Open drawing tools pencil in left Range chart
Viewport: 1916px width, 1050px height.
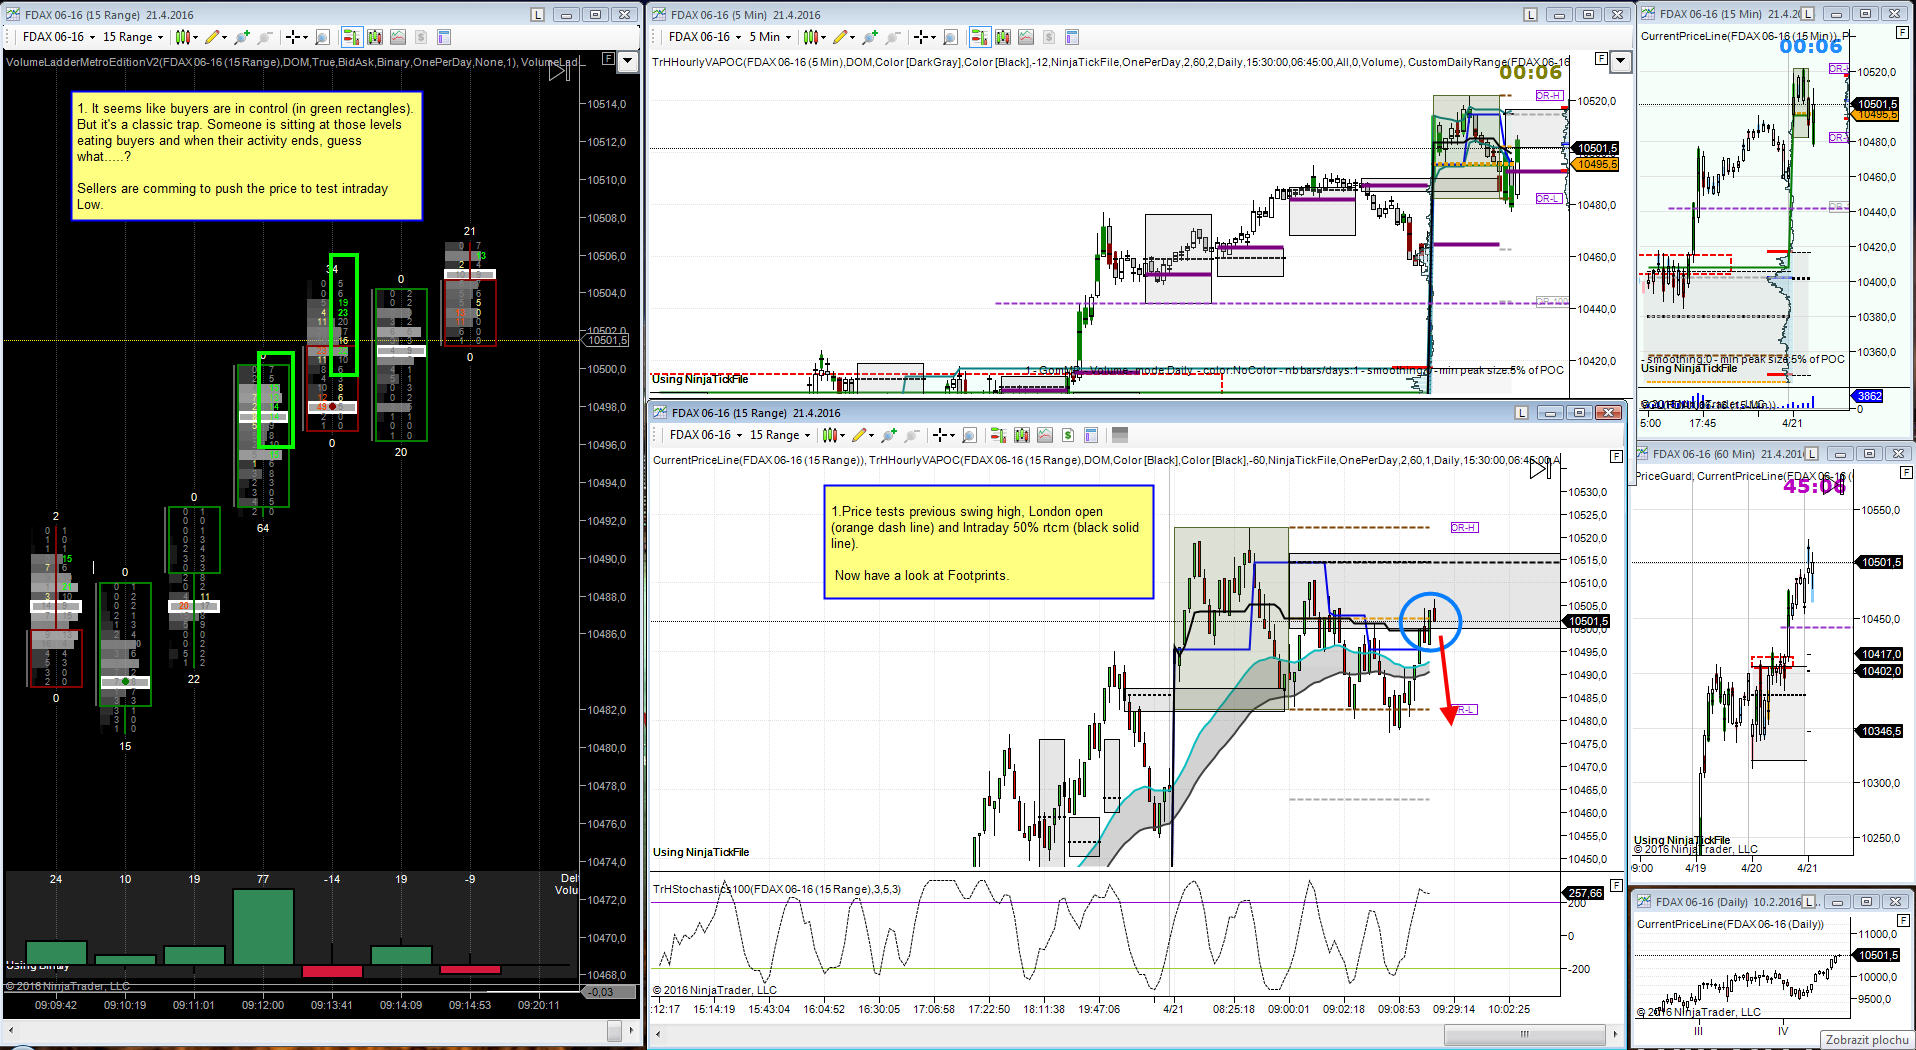[x=215, y=37]
